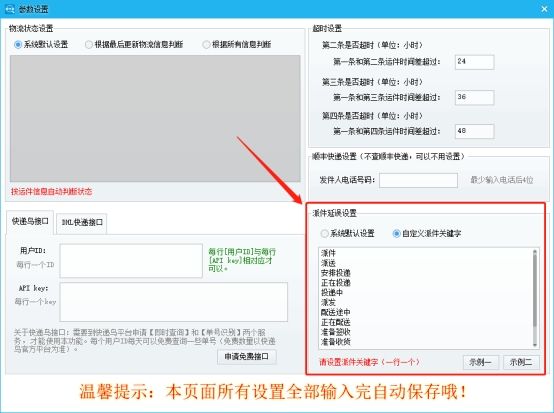Click the 派送 keyword line
Viewport: 554px width, 413px height.
328,263
